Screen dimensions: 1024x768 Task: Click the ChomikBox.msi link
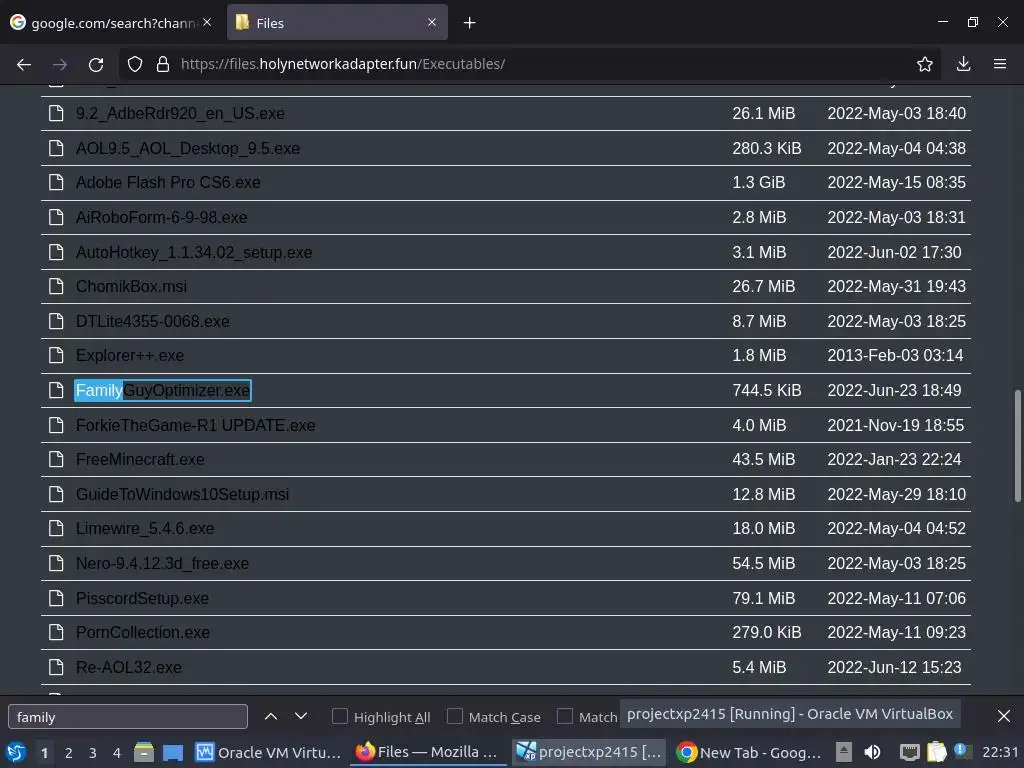tap(131, 286)
